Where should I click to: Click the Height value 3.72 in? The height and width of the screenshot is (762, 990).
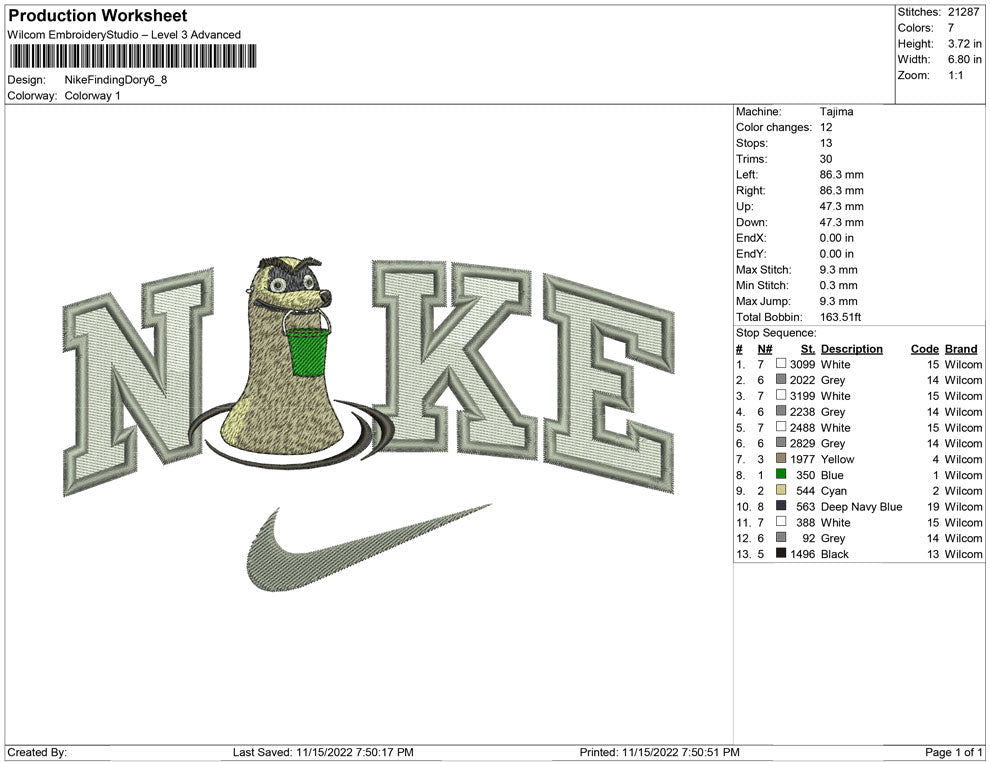click(964, 44)
